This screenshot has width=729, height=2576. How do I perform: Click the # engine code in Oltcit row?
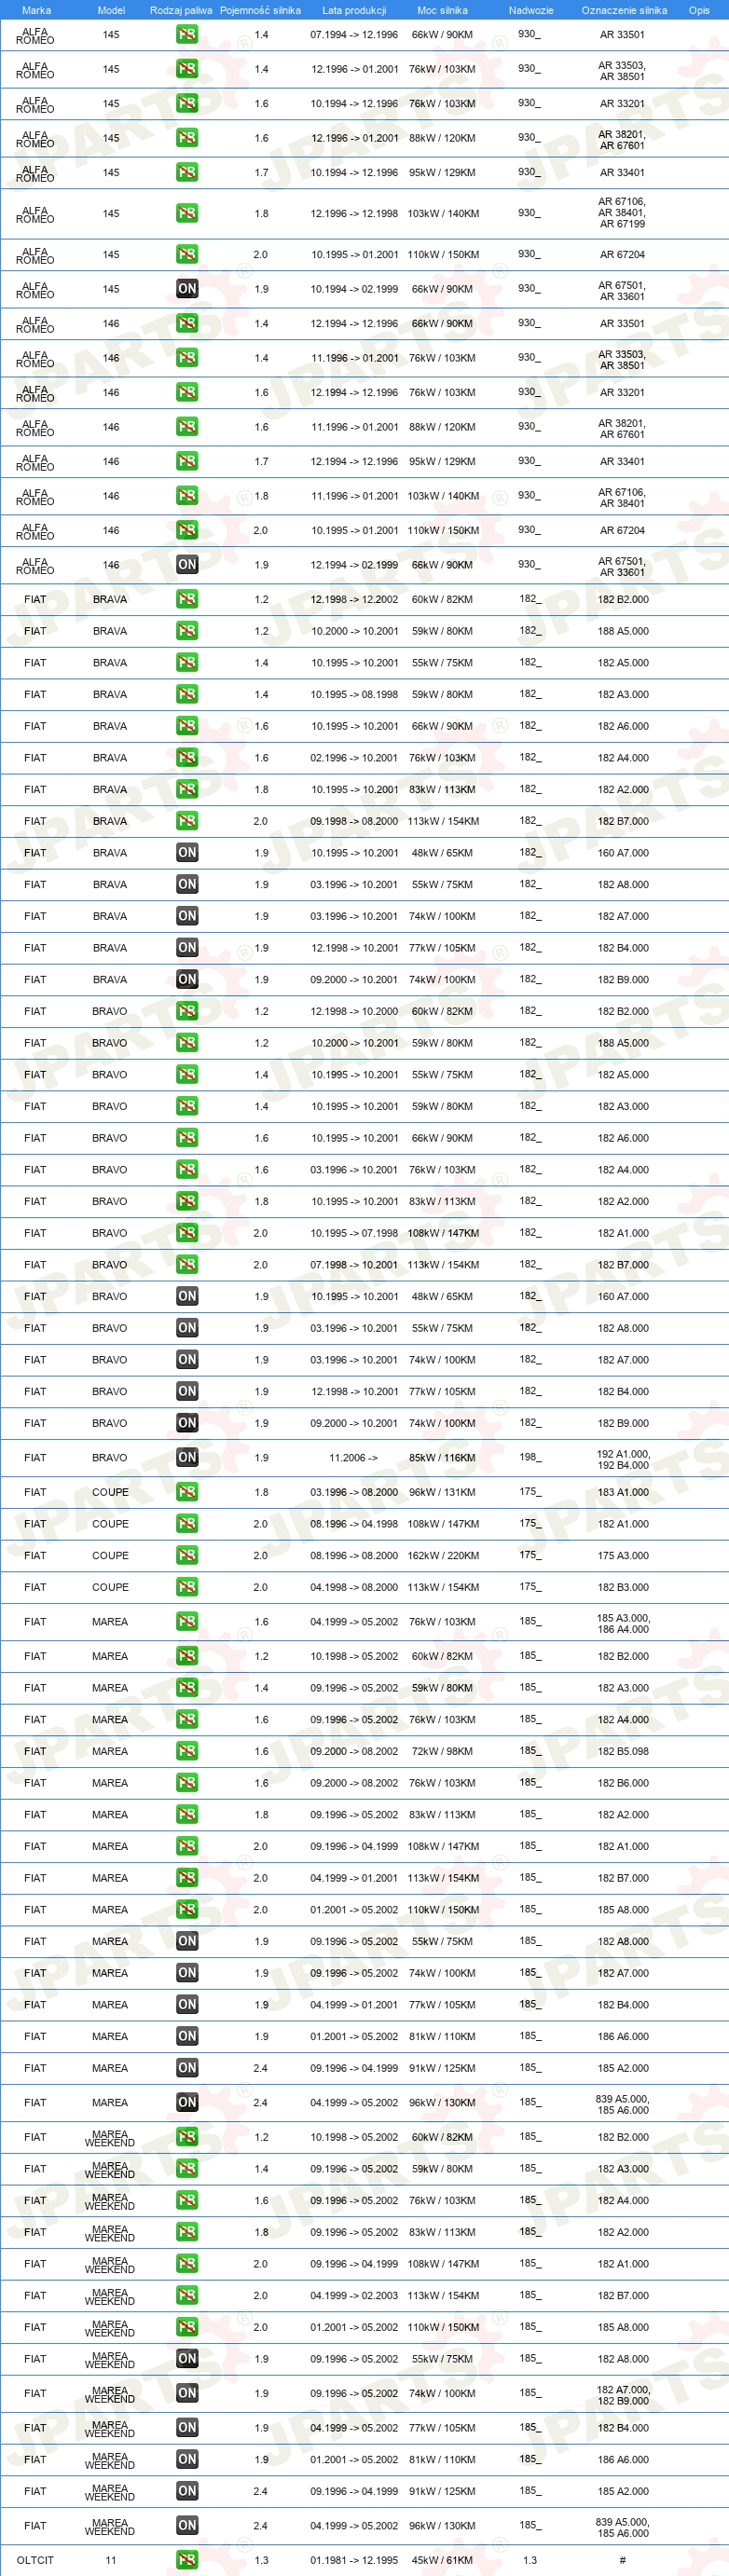[x=622, y=2560]
